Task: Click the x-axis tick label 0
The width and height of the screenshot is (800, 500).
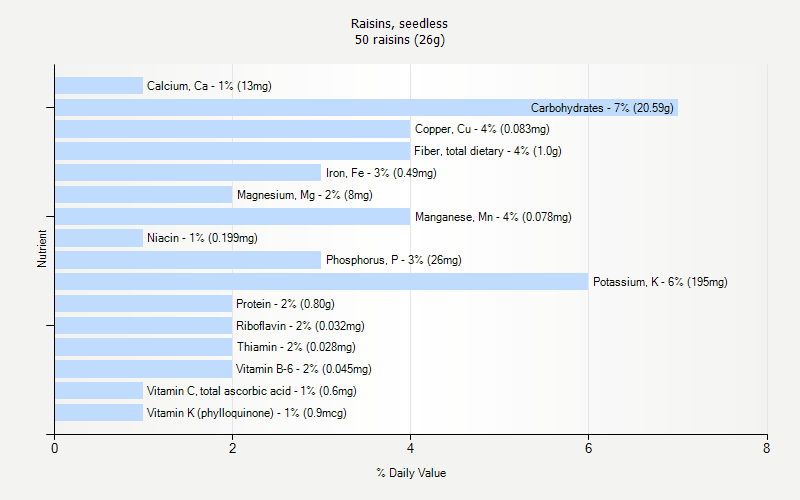Action: pyautogui.click(x=55, y=448)
